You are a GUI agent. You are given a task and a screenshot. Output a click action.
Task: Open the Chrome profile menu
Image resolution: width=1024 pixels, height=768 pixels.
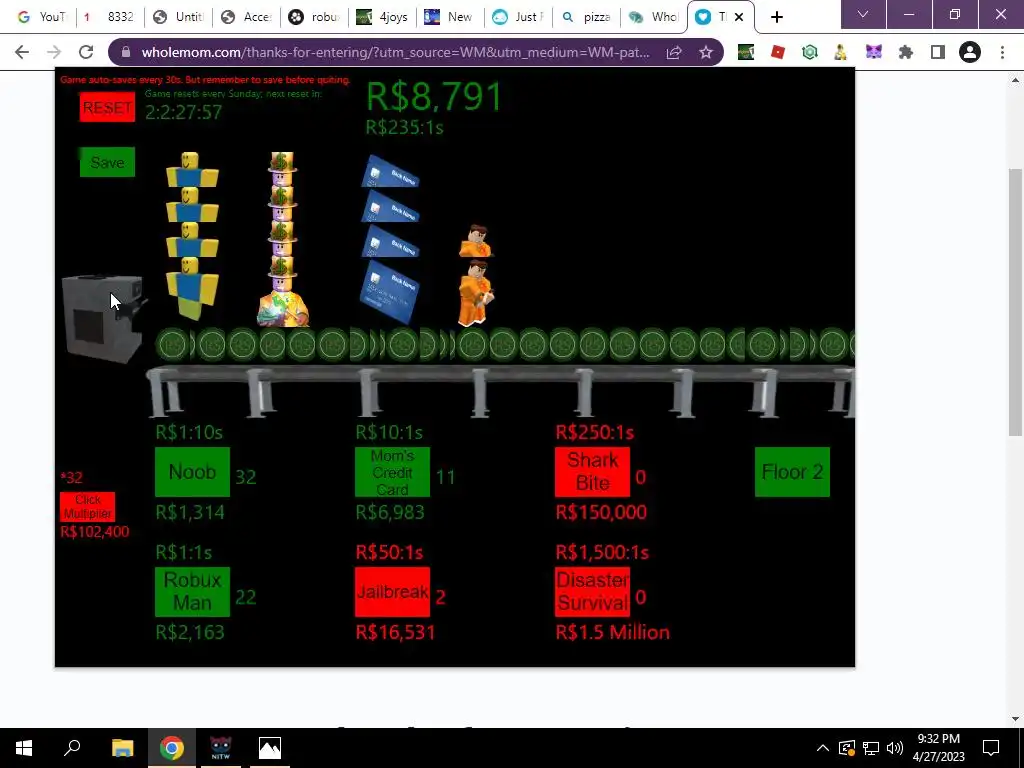(970, 52)
